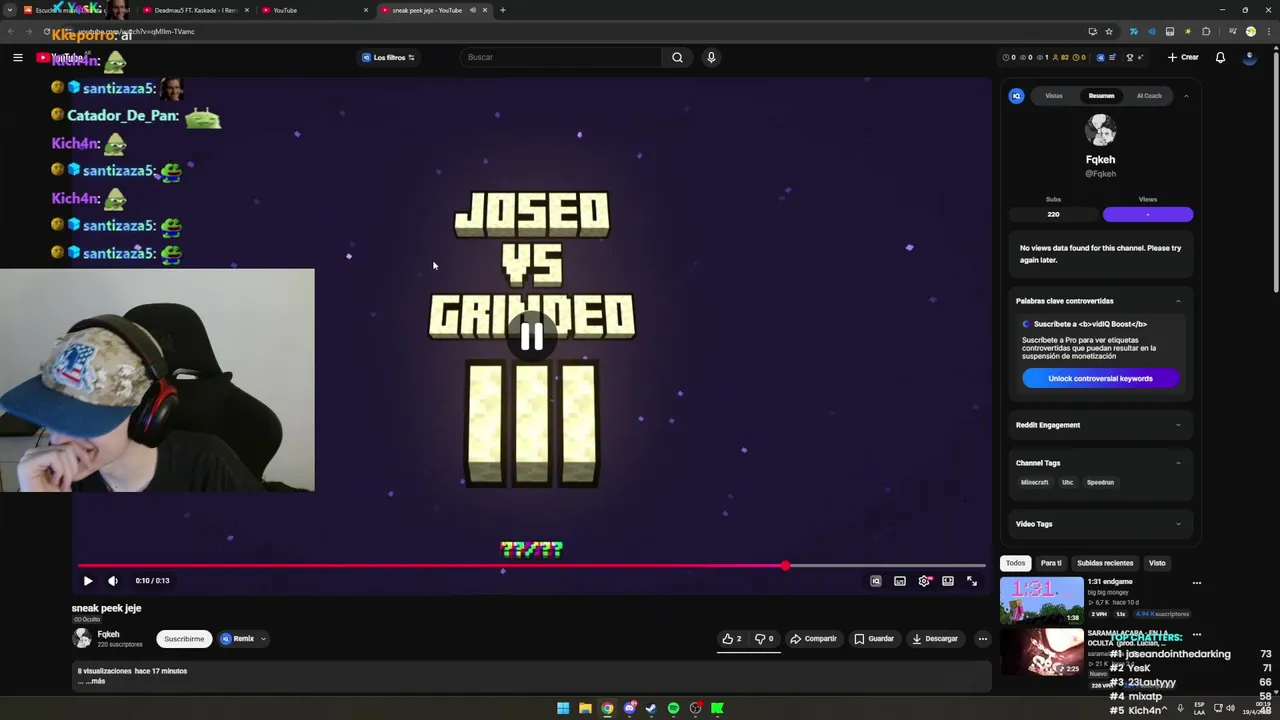Click the search magnifier button
Viewport: 1280px width, 720px height.
click(677, 57)
